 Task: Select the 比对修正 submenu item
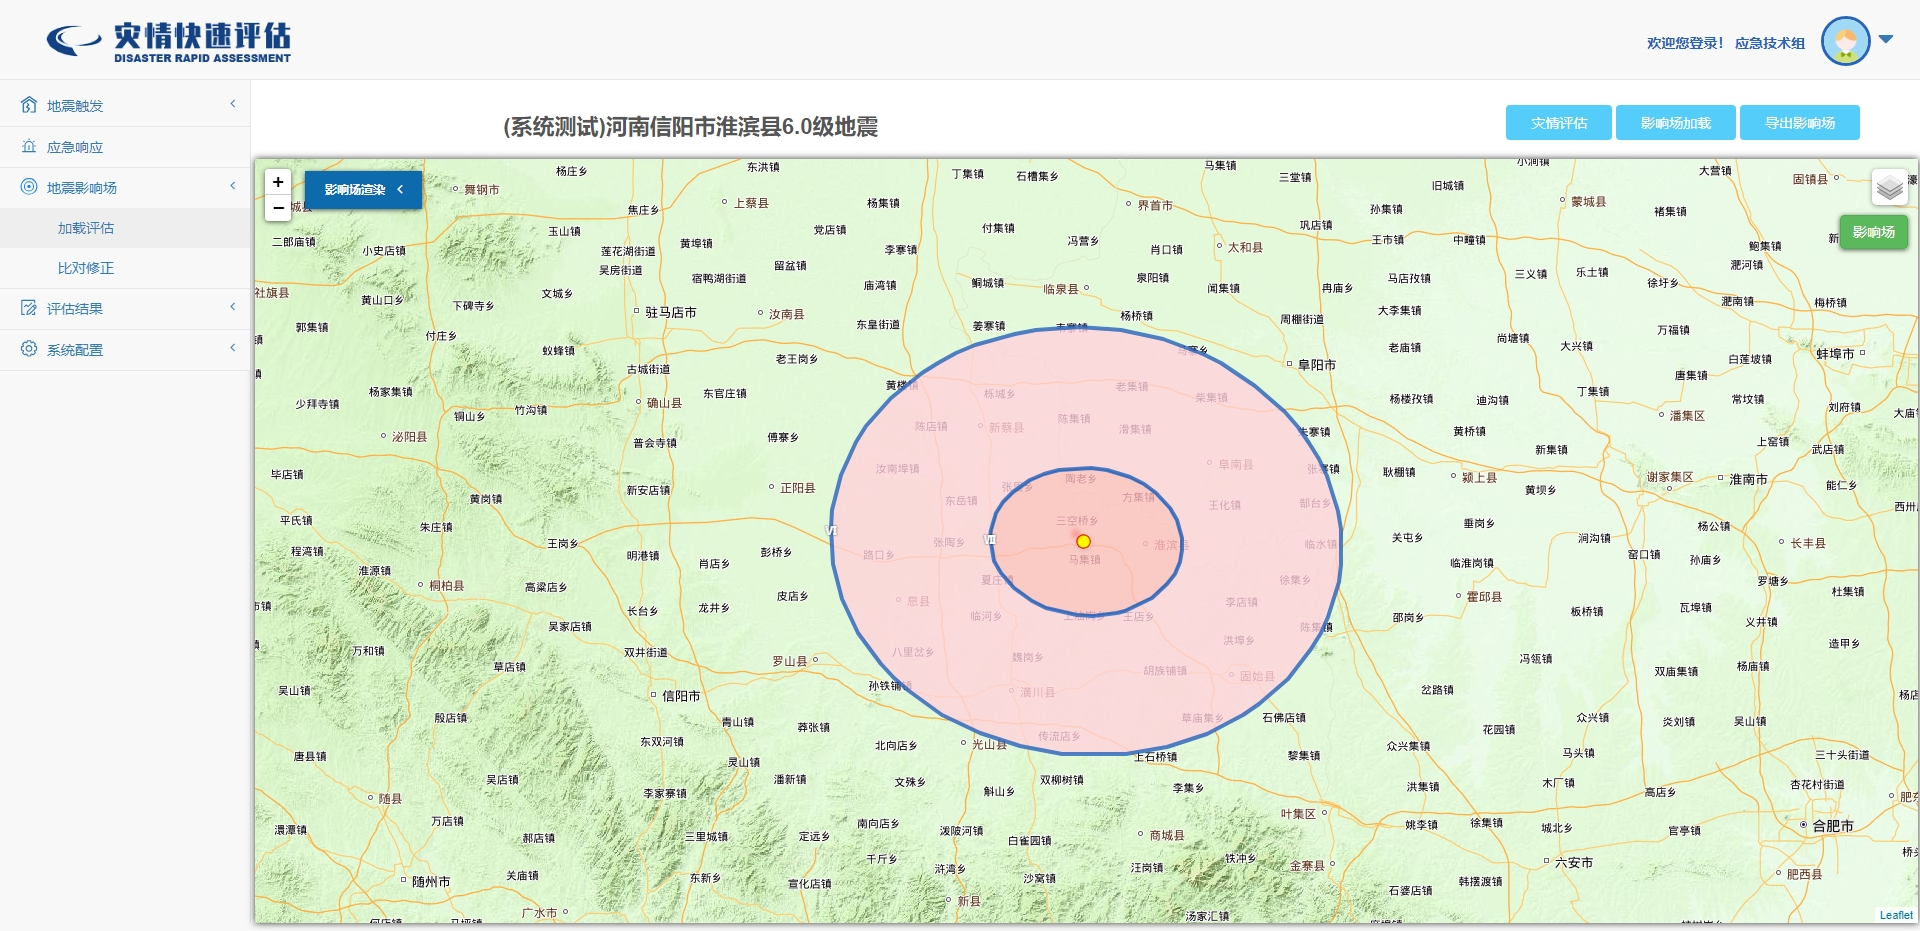click(x=86, y=268)
